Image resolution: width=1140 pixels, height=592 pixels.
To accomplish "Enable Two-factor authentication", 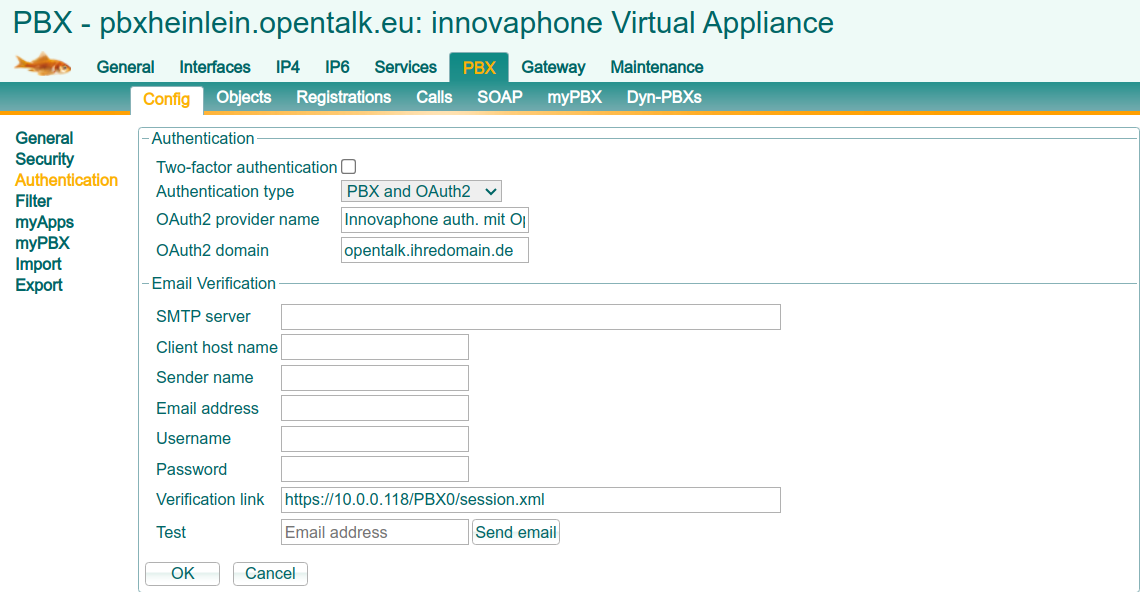I will [x=349, y=166].
